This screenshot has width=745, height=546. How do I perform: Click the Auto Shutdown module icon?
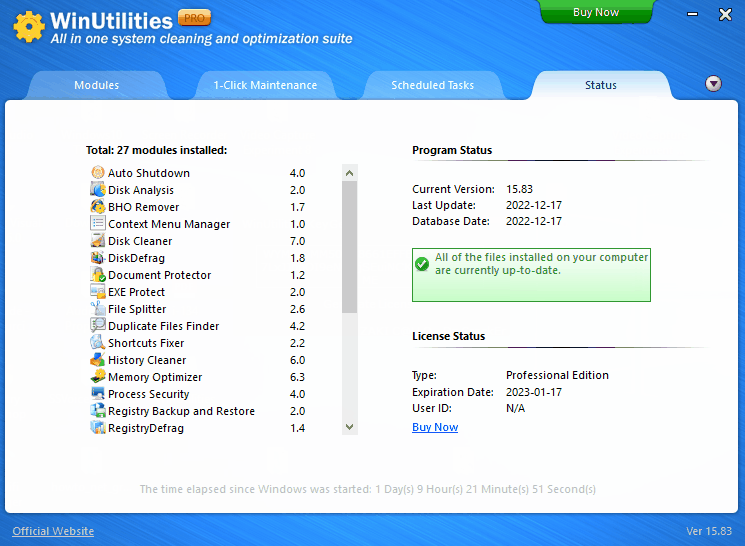(x=98, y=172)
